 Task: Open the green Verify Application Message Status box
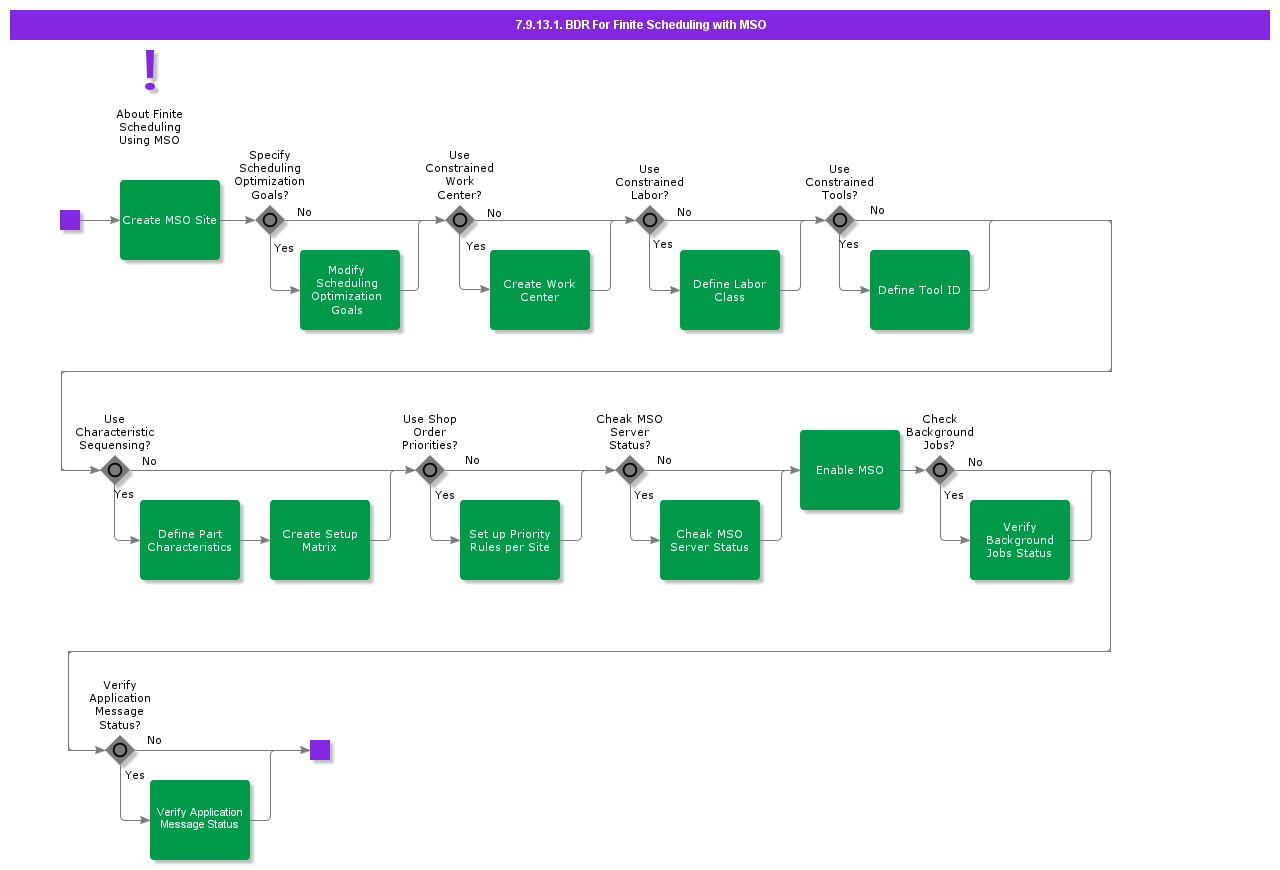200,820
